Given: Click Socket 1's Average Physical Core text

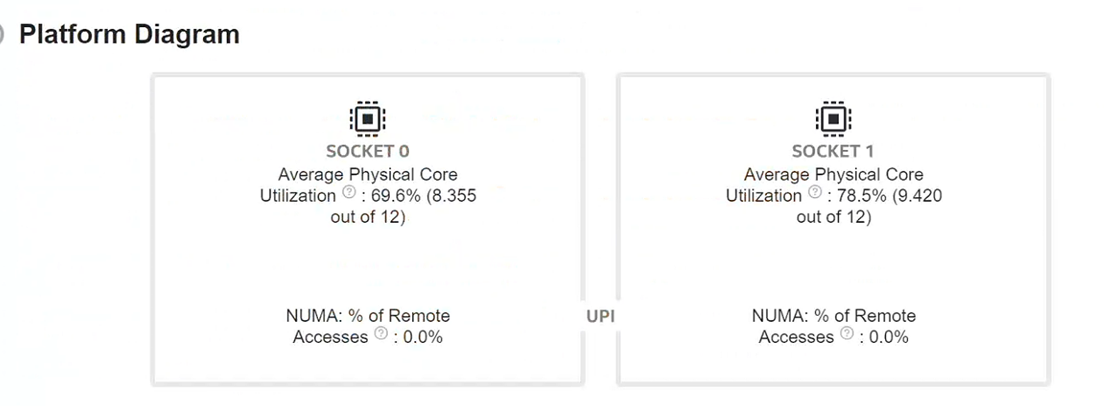Looking at the screenshot, I should [834, 175].
